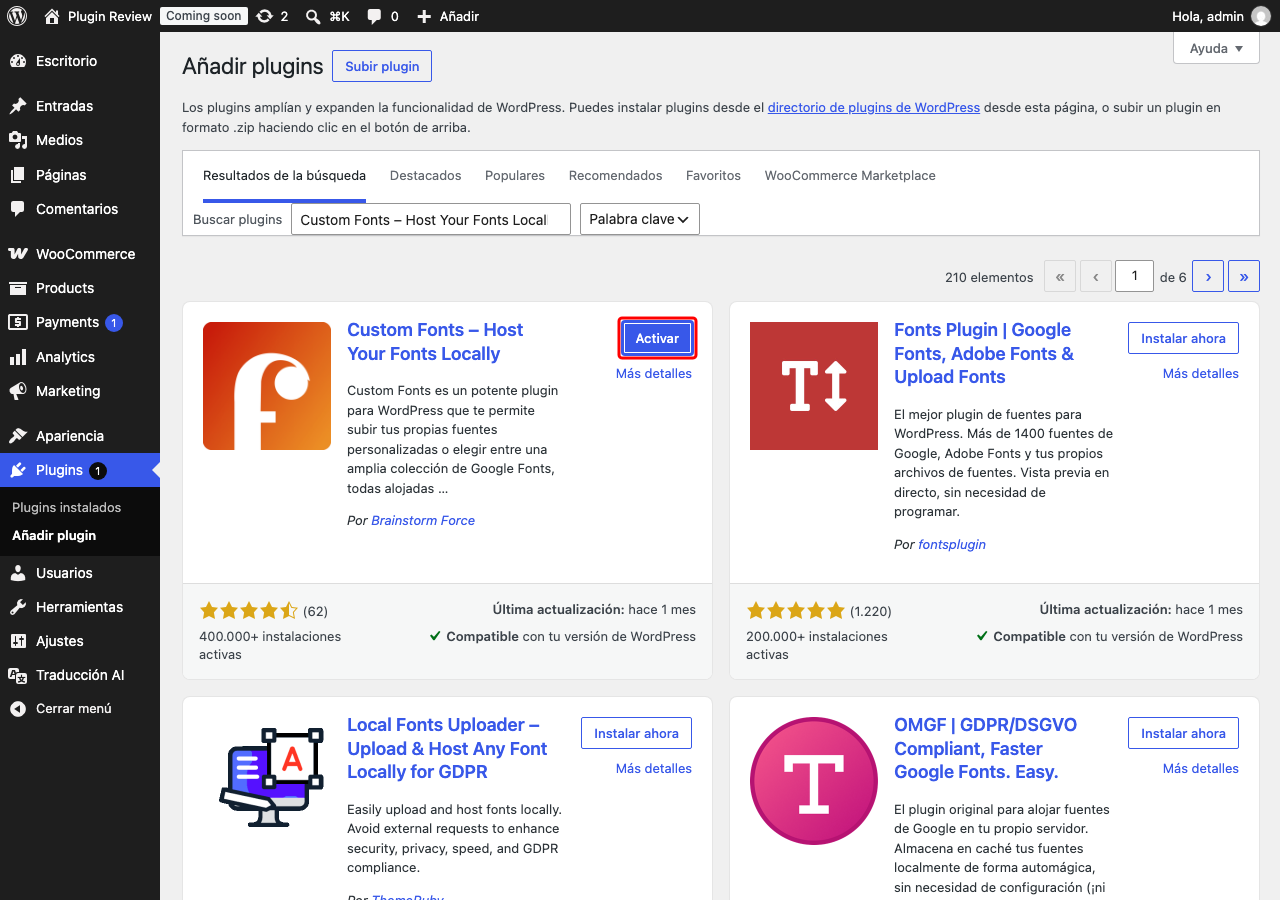Open the Escritorio dashboard icon
The image size is (1280, 900).
(18, 61)
